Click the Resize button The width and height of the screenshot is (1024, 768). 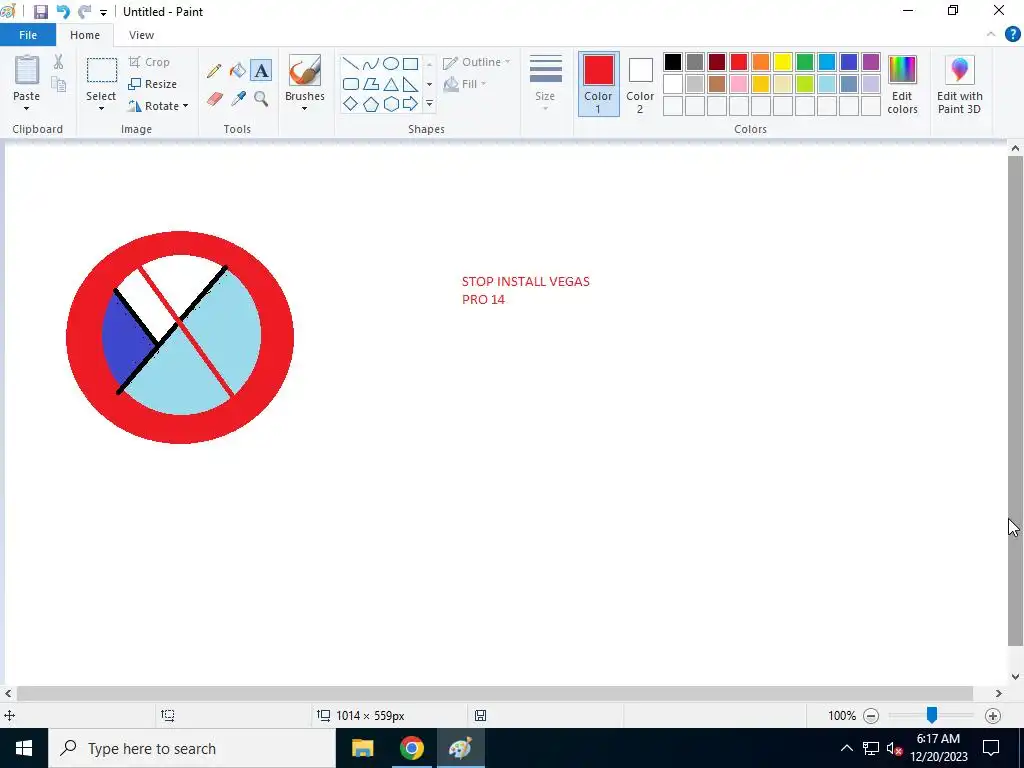point(153,84)
